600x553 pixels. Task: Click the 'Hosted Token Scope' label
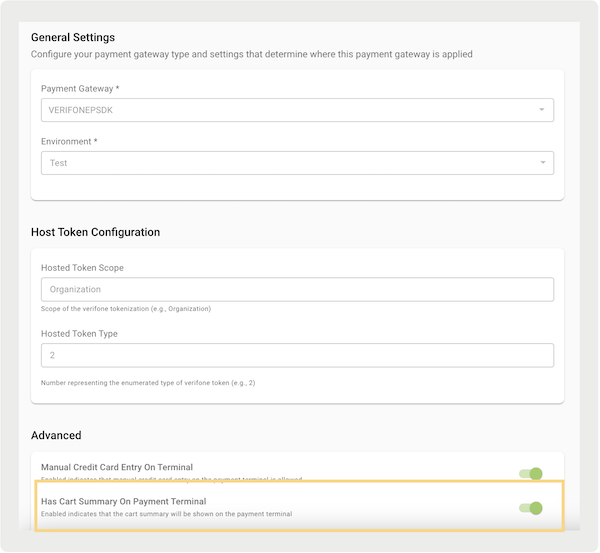[82, 268]
